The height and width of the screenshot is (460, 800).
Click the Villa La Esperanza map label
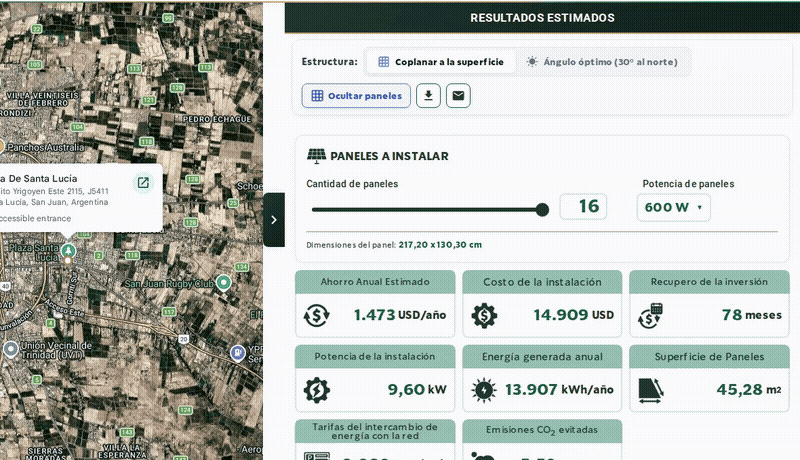click(x=122, y=451)
